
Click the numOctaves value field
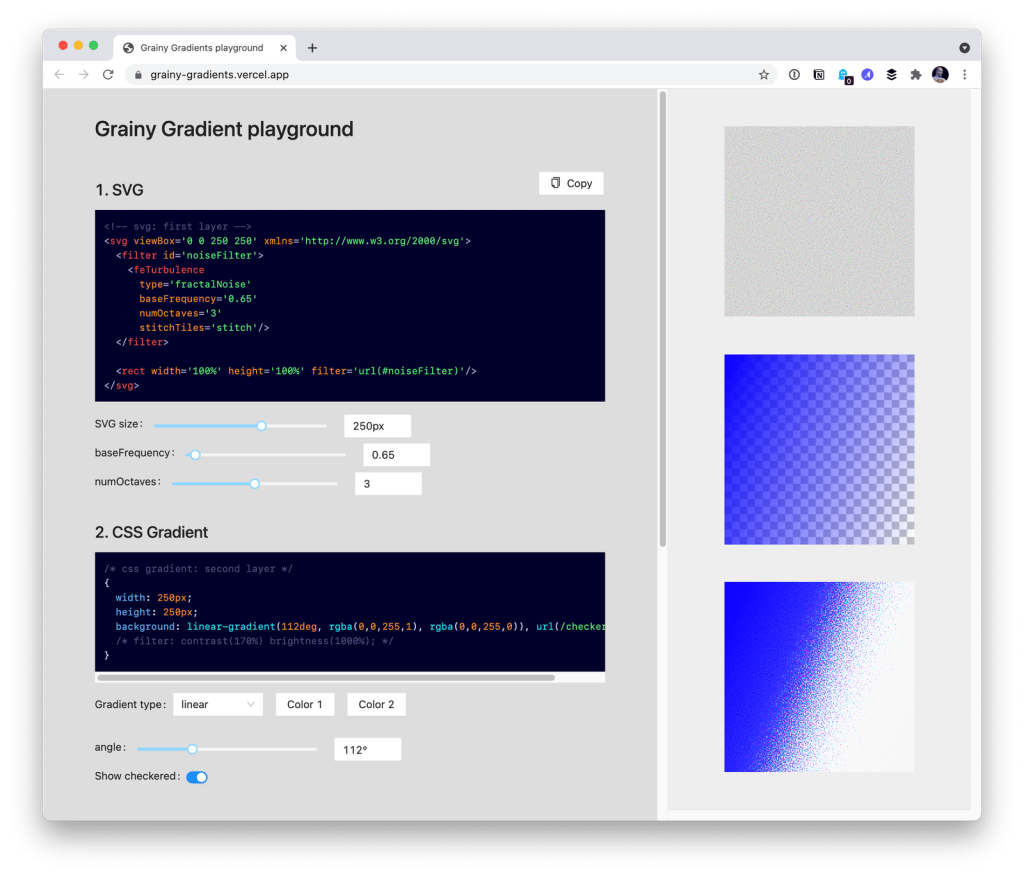tap(388, 484)
